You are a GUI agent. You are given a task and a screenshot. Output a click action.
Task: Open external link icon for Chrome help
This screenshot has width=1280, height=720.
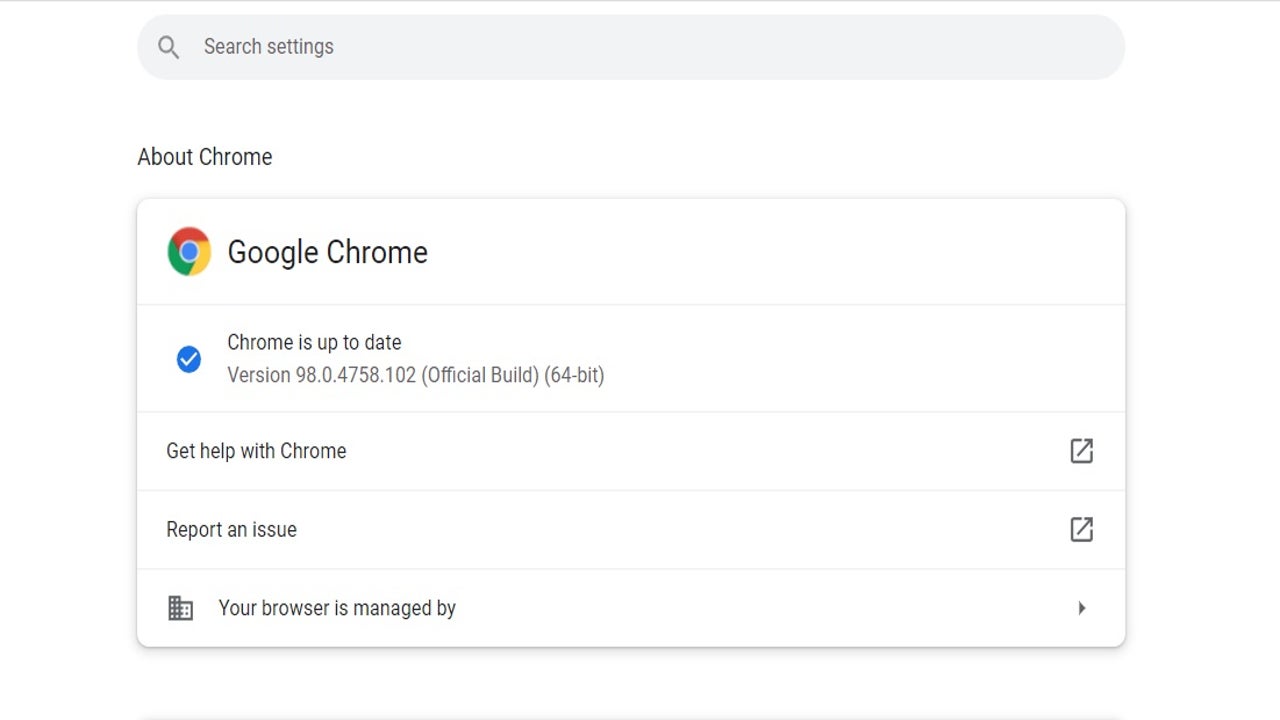[1081, 451]
